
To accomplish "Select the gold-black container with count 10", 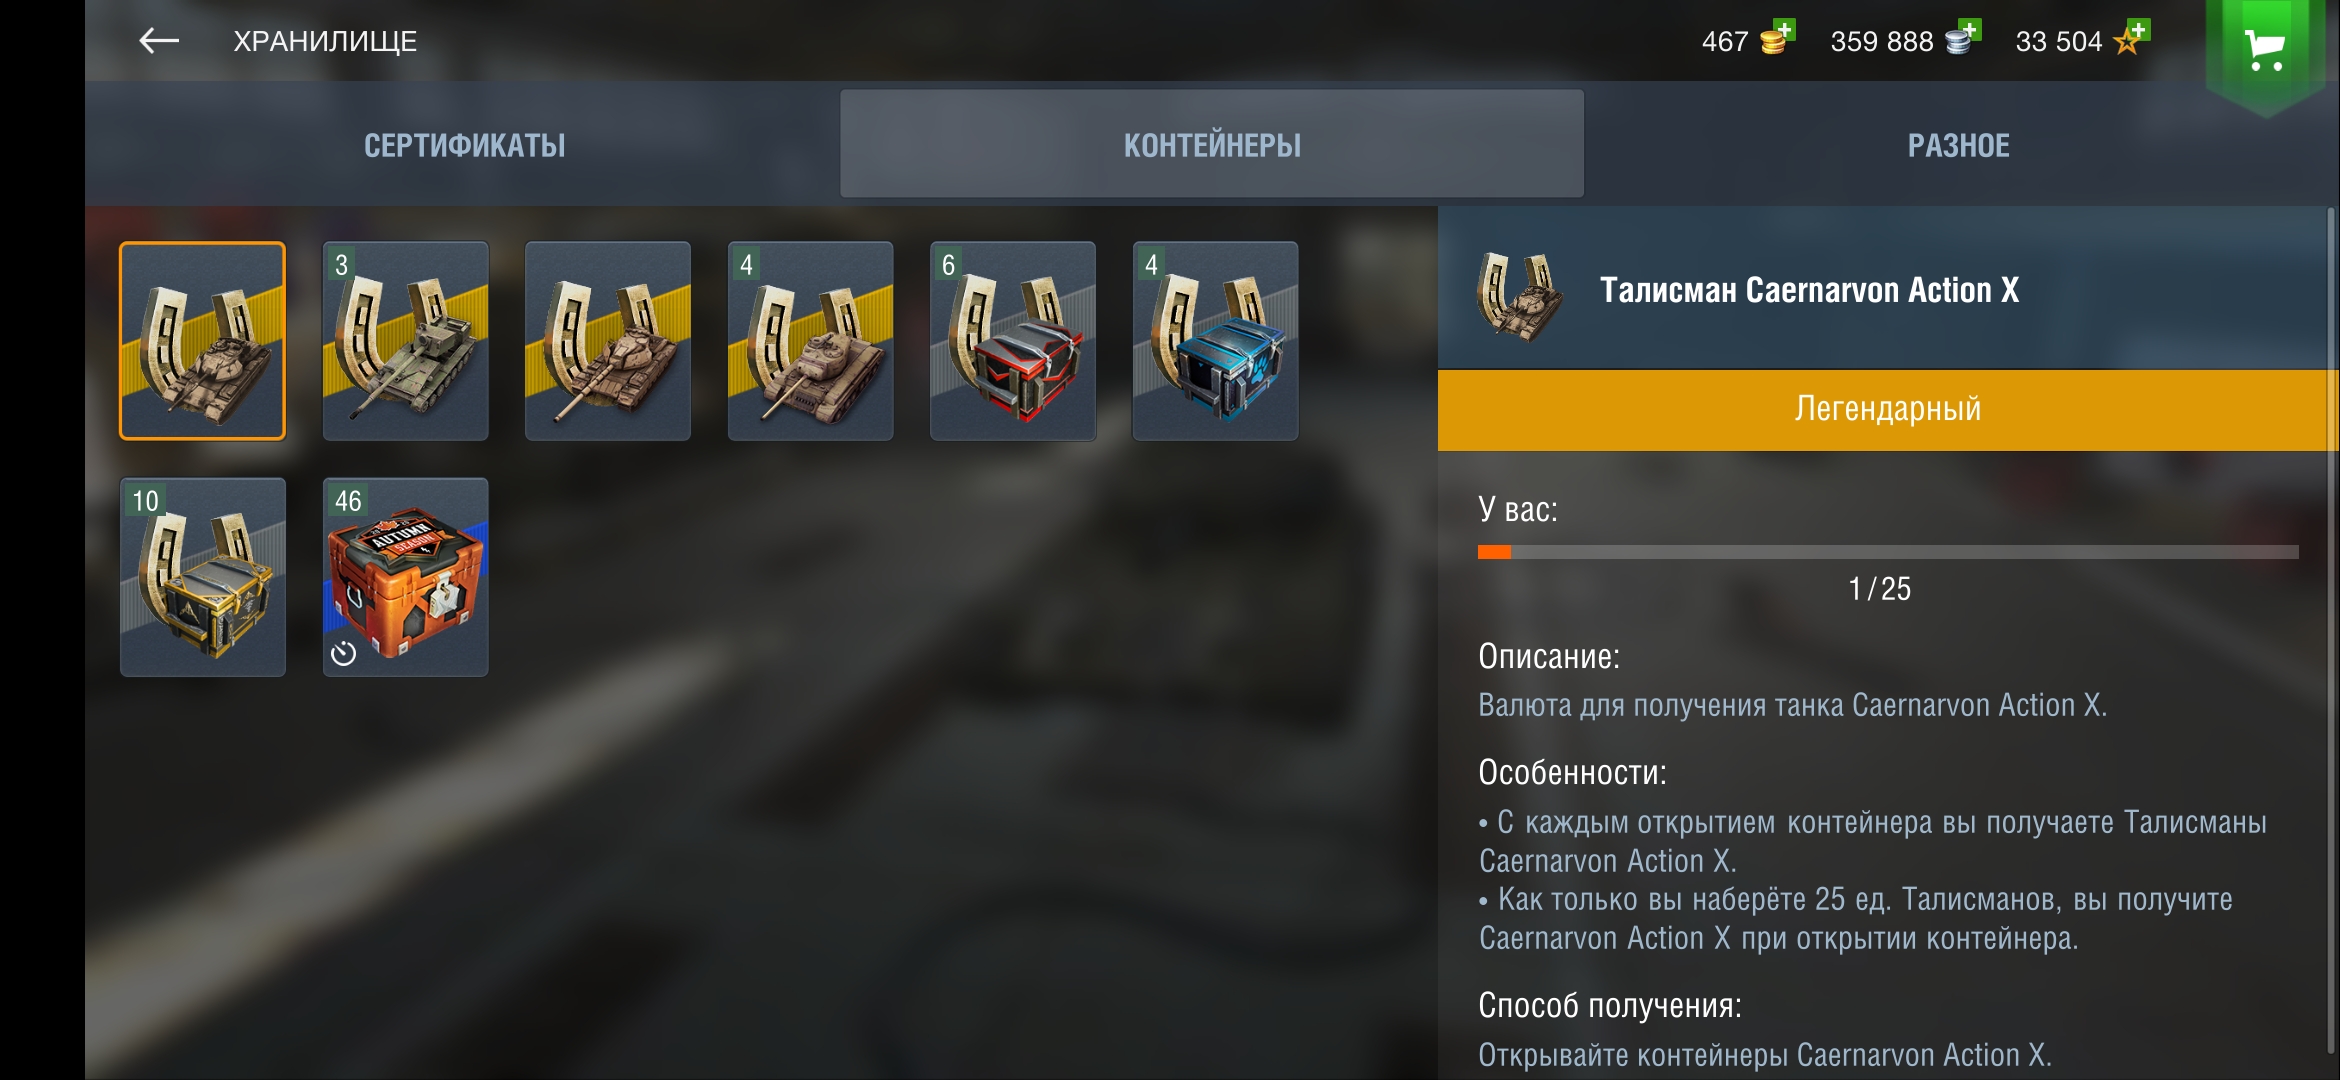I will tap(203, 577).
